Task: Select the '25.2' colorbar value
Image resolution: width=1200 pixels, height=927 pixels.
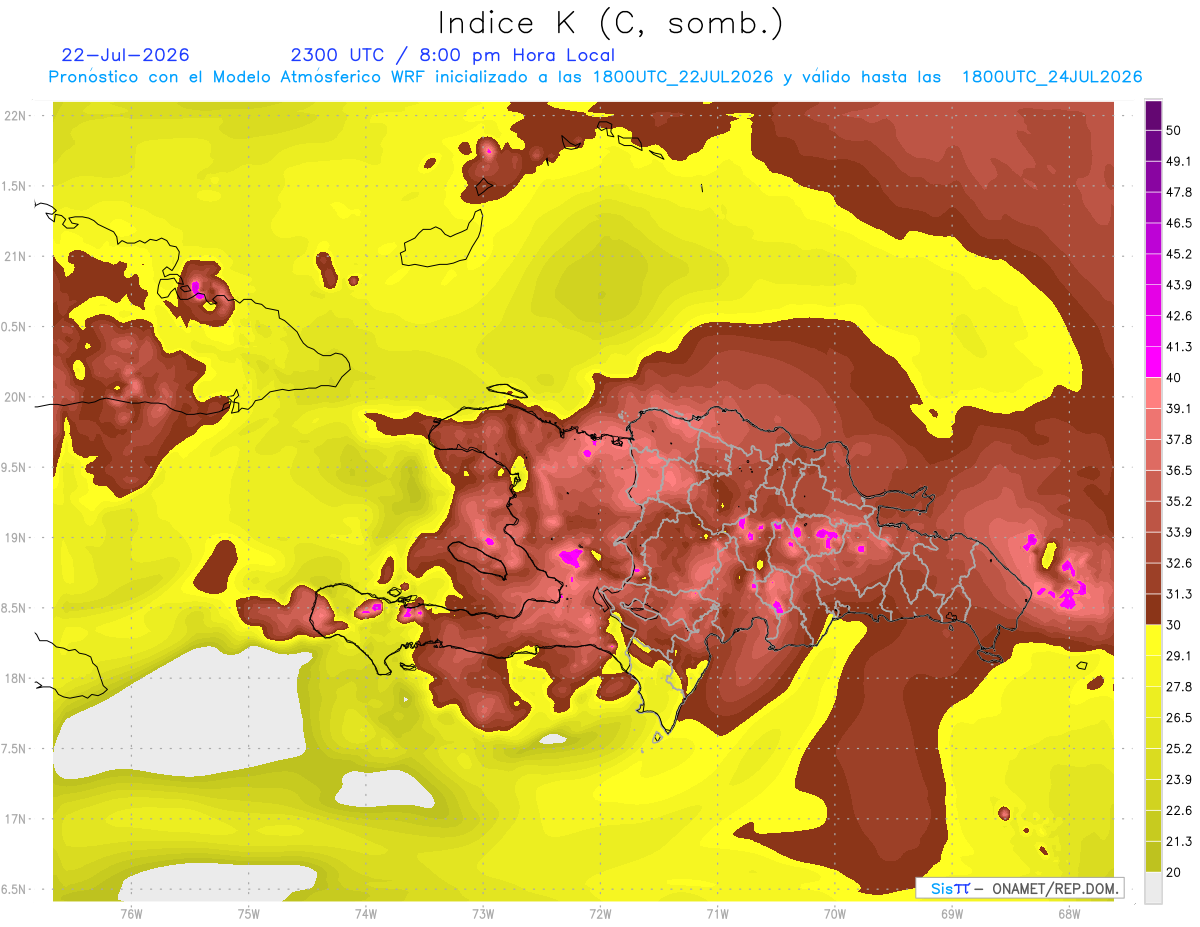Action: tap(1179, 749)
